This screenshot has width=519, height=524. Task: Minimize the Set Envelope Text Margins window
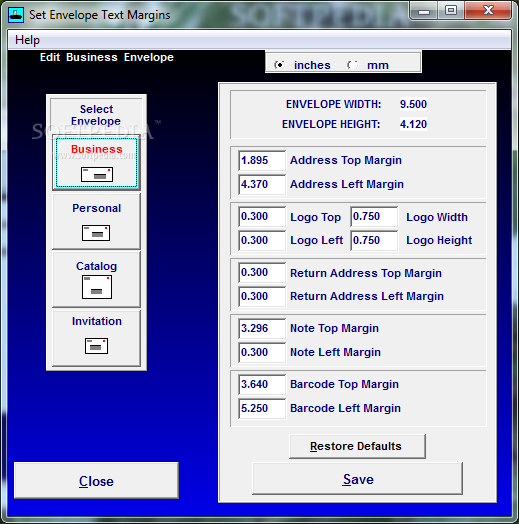423,11
